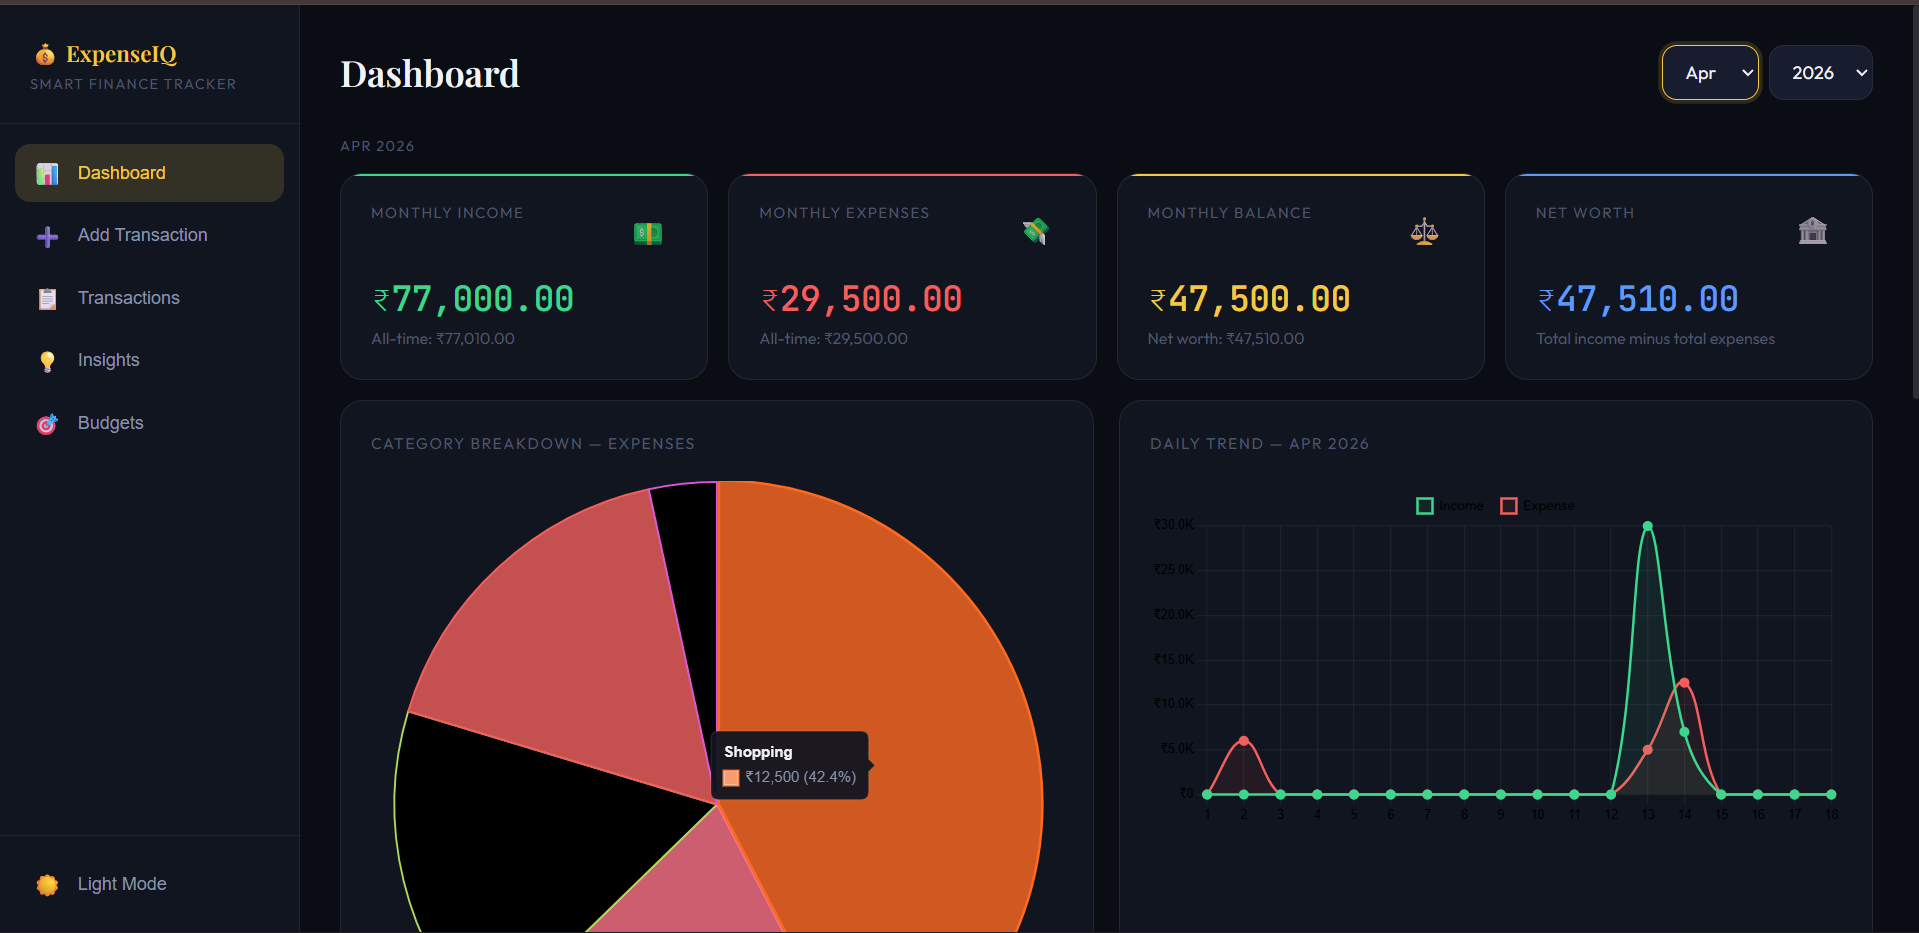1919x933 pixels.
Task: Click the Monthly Expenses flying money icon
Action: pyautogui.click(x=1036, y=231)
